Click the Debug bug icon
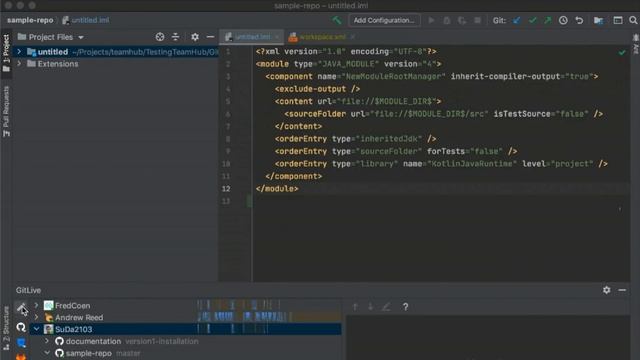 pyautogui.click(x=447, y=20)
